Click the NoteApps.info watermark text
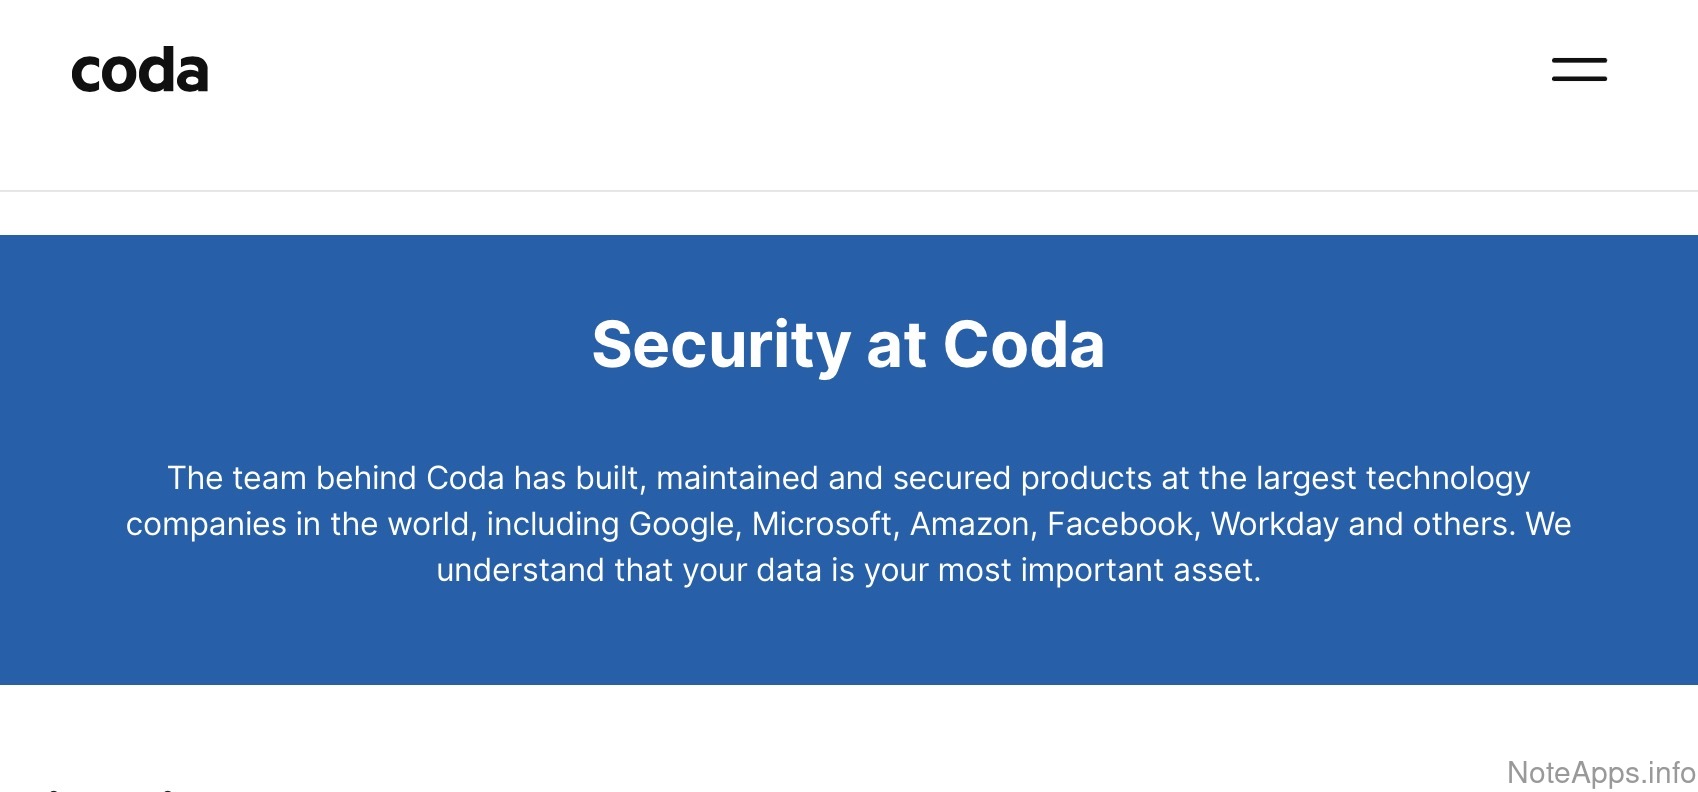Image resolution: width=1698 pixels, height=792 pixels. pos(1600,773)
